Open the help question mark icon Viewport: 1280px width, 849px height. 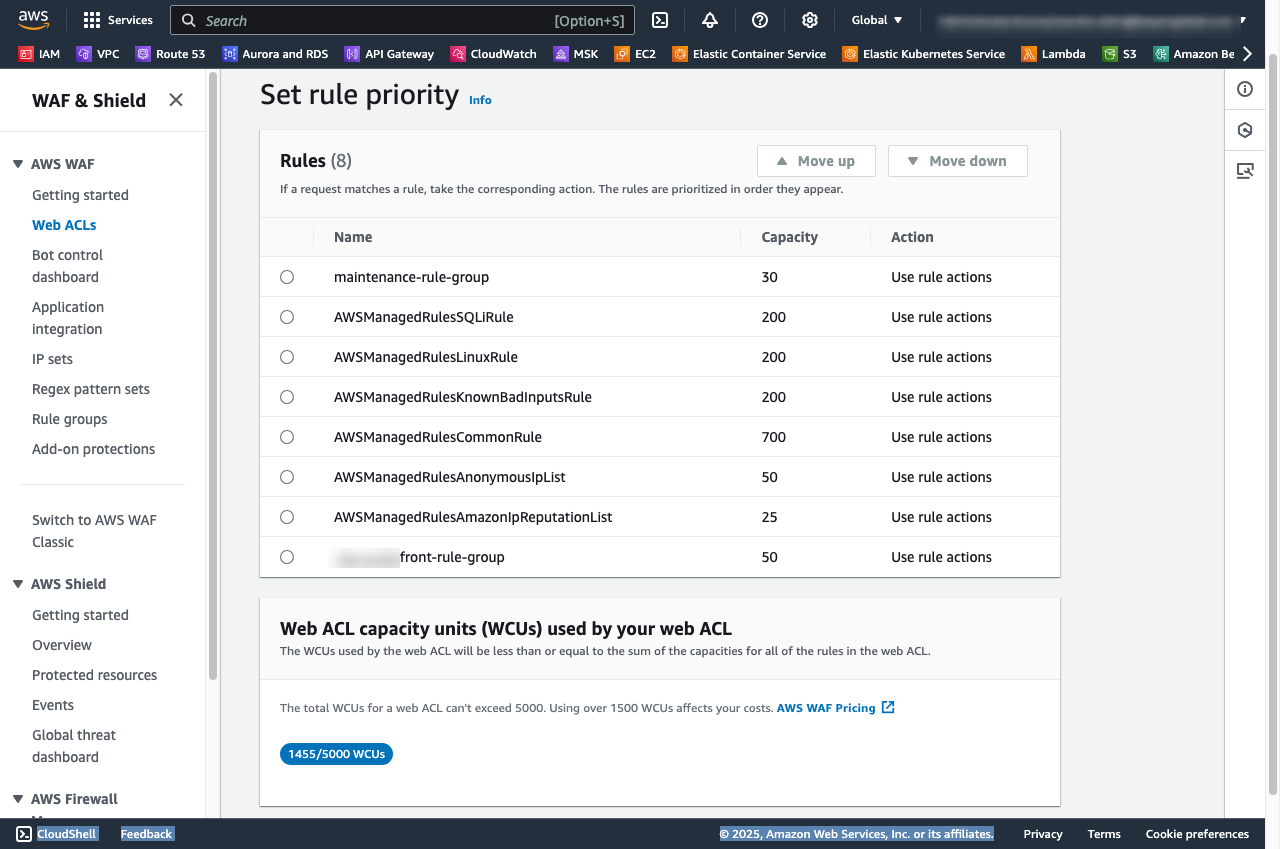[760, 20]
